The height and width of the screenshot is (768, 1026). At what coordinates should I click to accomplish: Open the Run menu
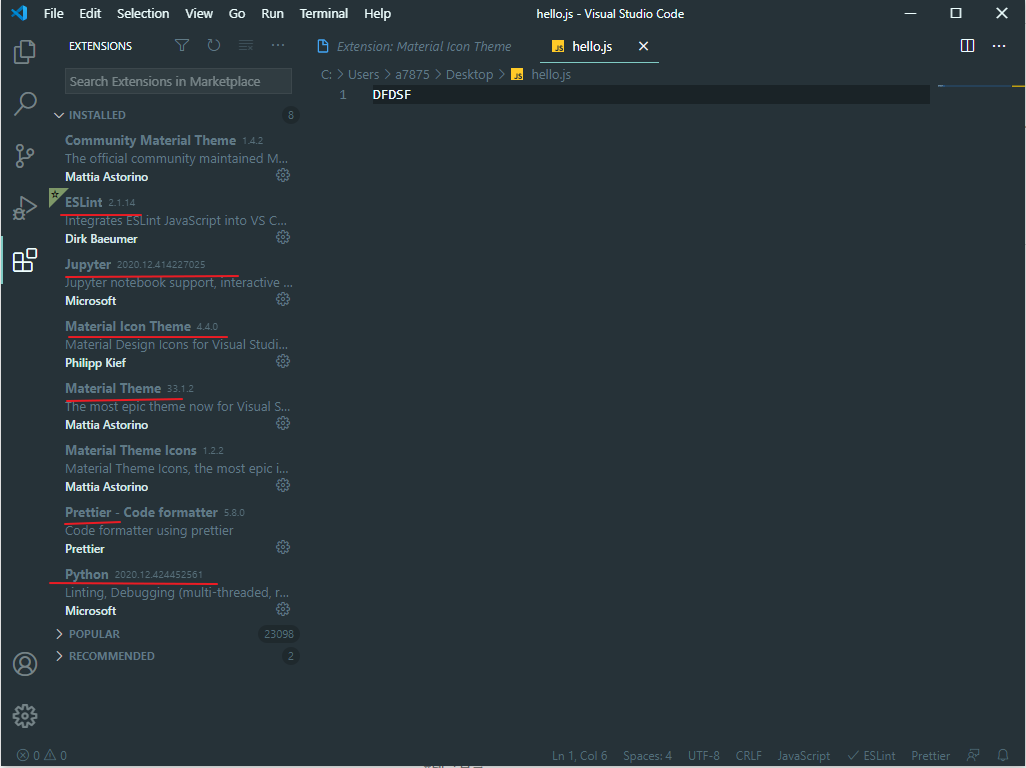pyautogui.click(x=272, y=14)
